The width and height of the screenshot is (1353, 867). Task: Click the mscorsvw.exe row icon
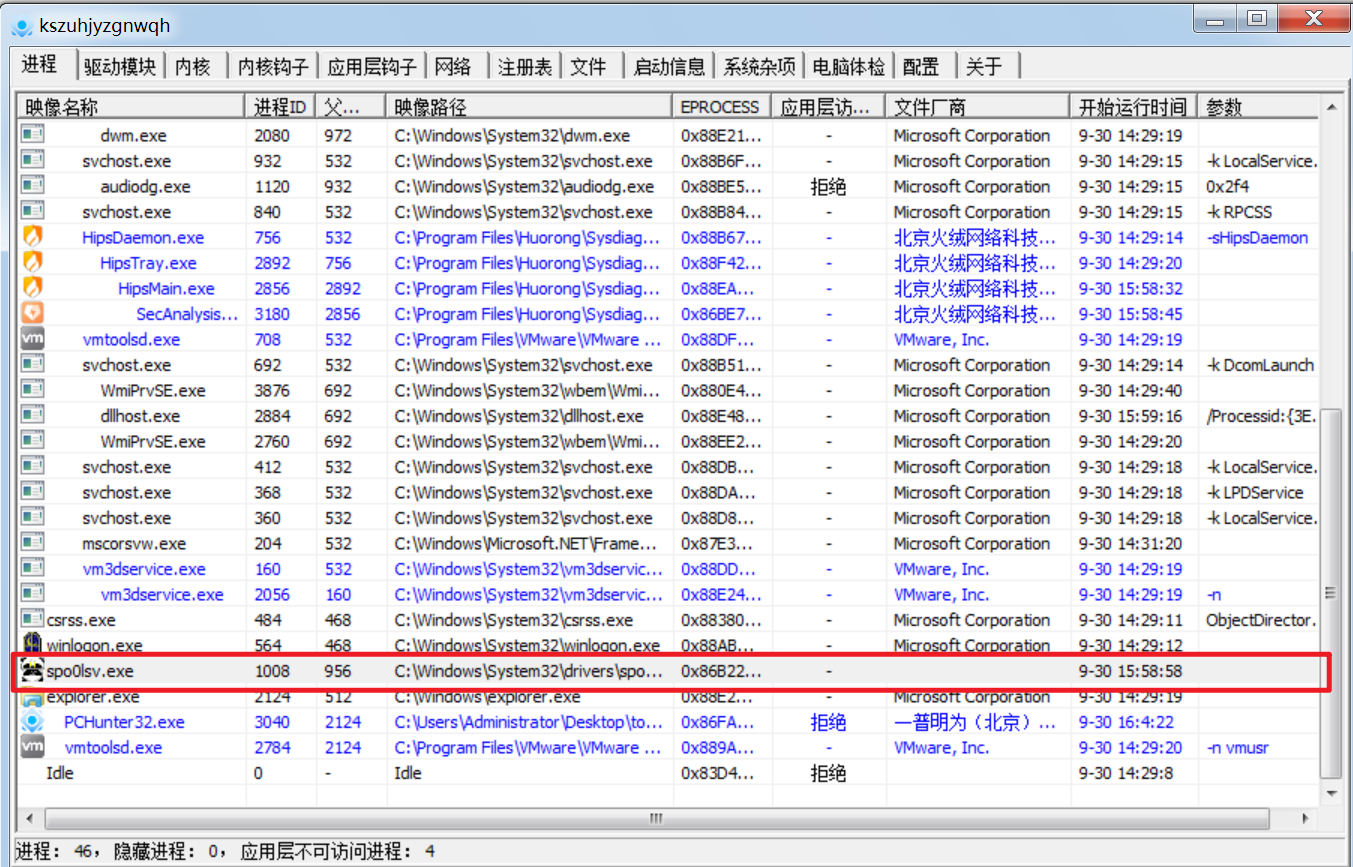tap(32, 543)
